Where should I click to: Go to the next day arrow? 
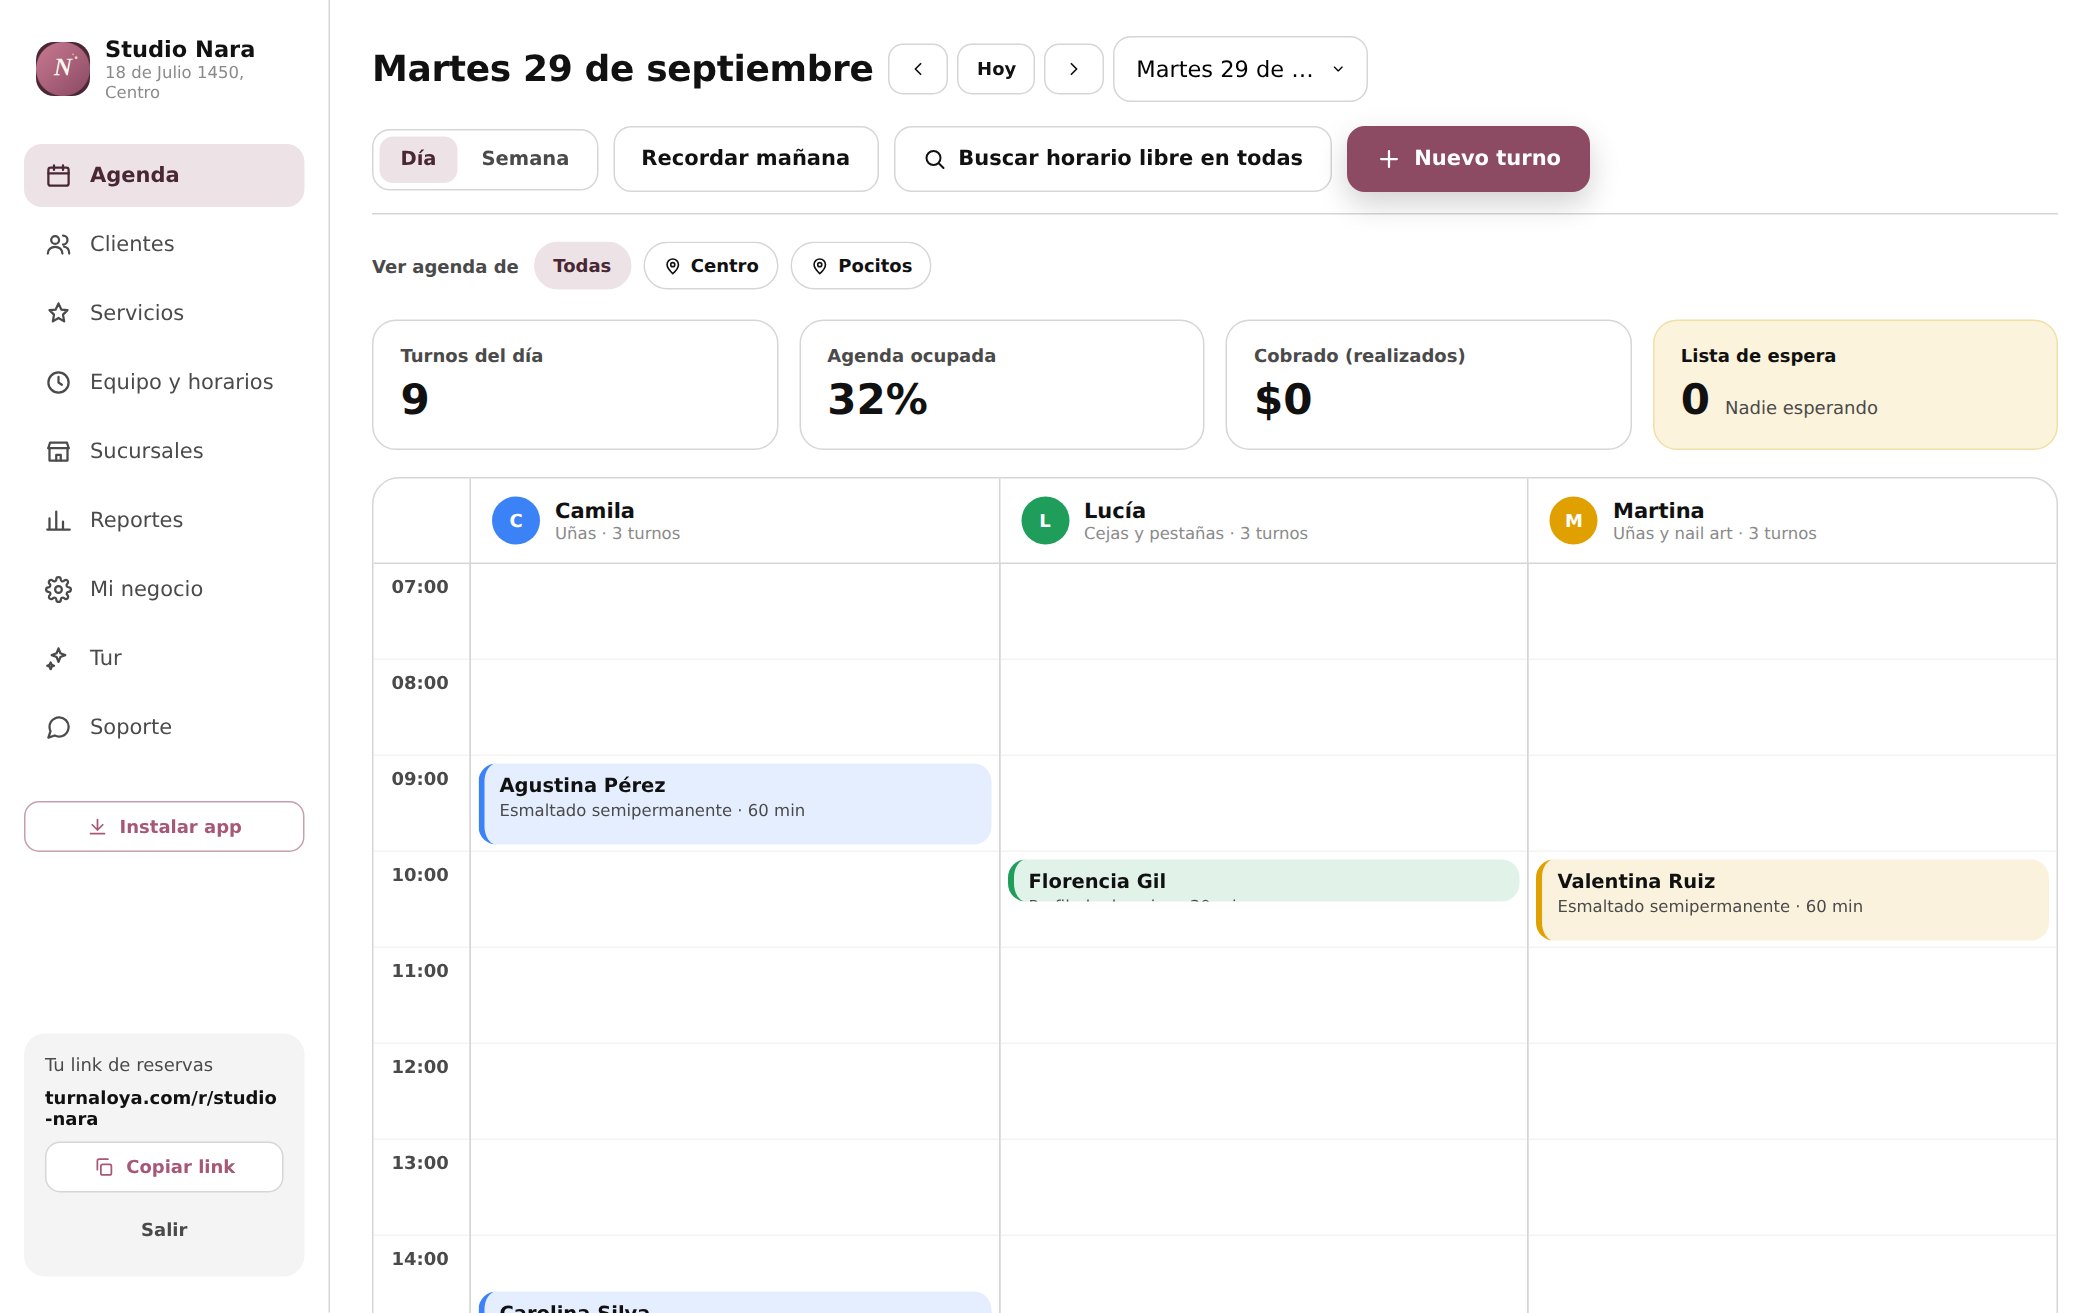pyautogui.click(x=1074, y=69)
